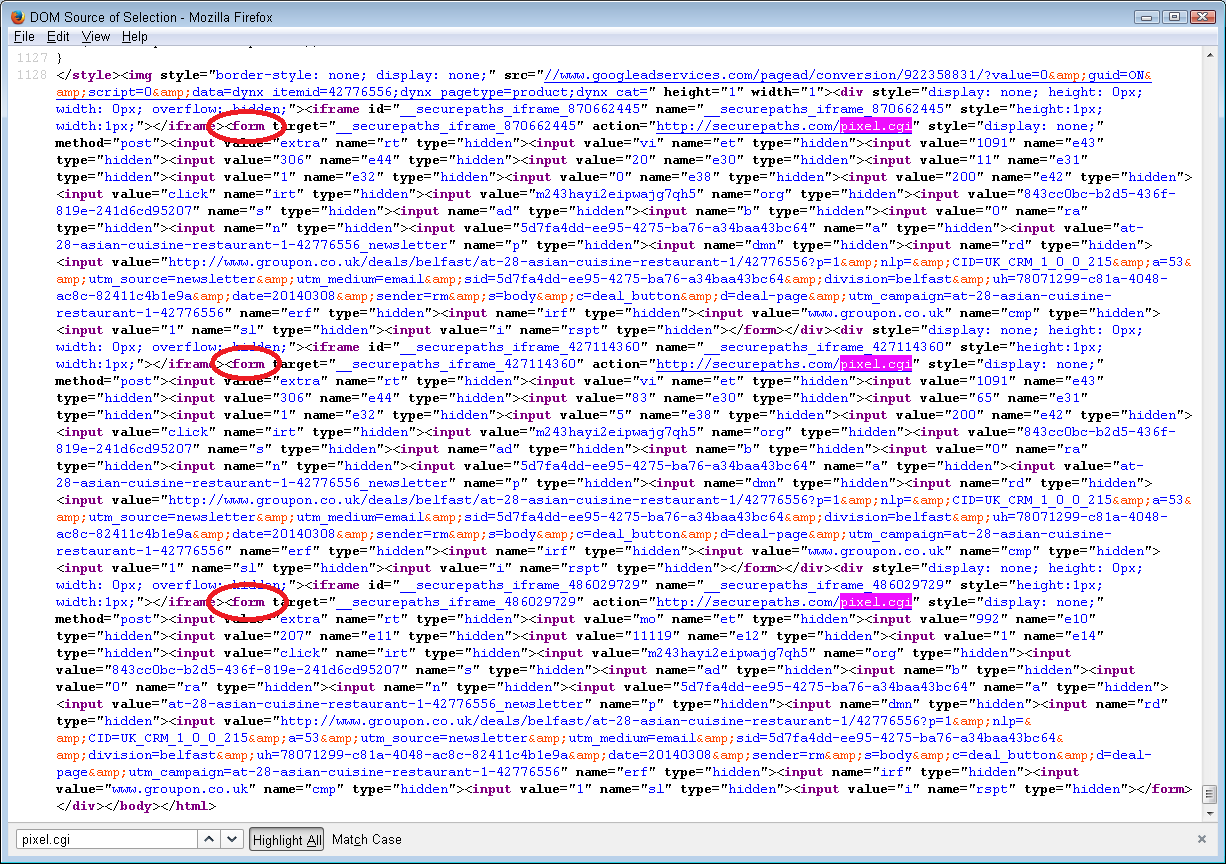Click the scrollbar up arrow
Viewport: 1226px width, 864px height.
(x=1209, y=57)
